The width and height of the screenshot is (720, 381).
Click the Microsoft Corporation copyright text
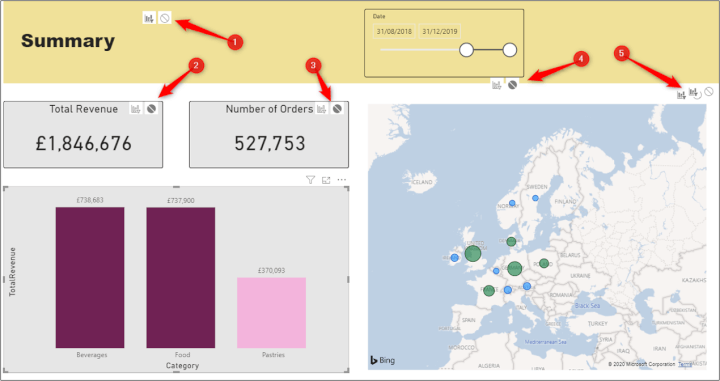coord(641,364)
